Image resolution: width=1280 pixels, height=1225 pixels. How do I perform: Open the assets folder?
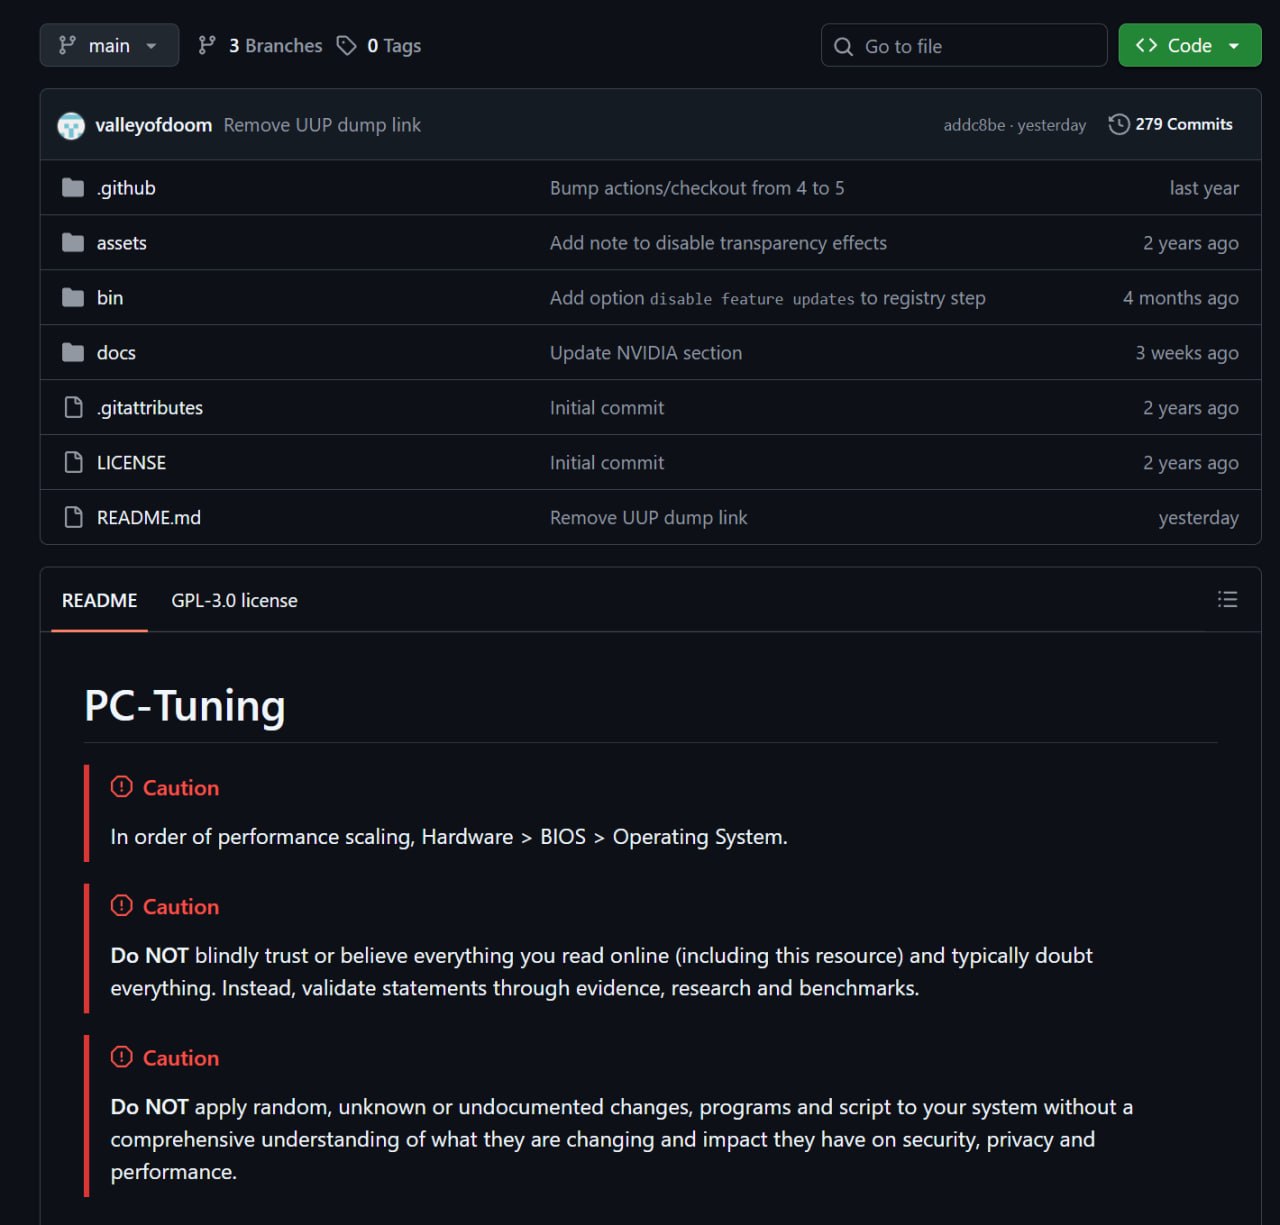[121, 242]
